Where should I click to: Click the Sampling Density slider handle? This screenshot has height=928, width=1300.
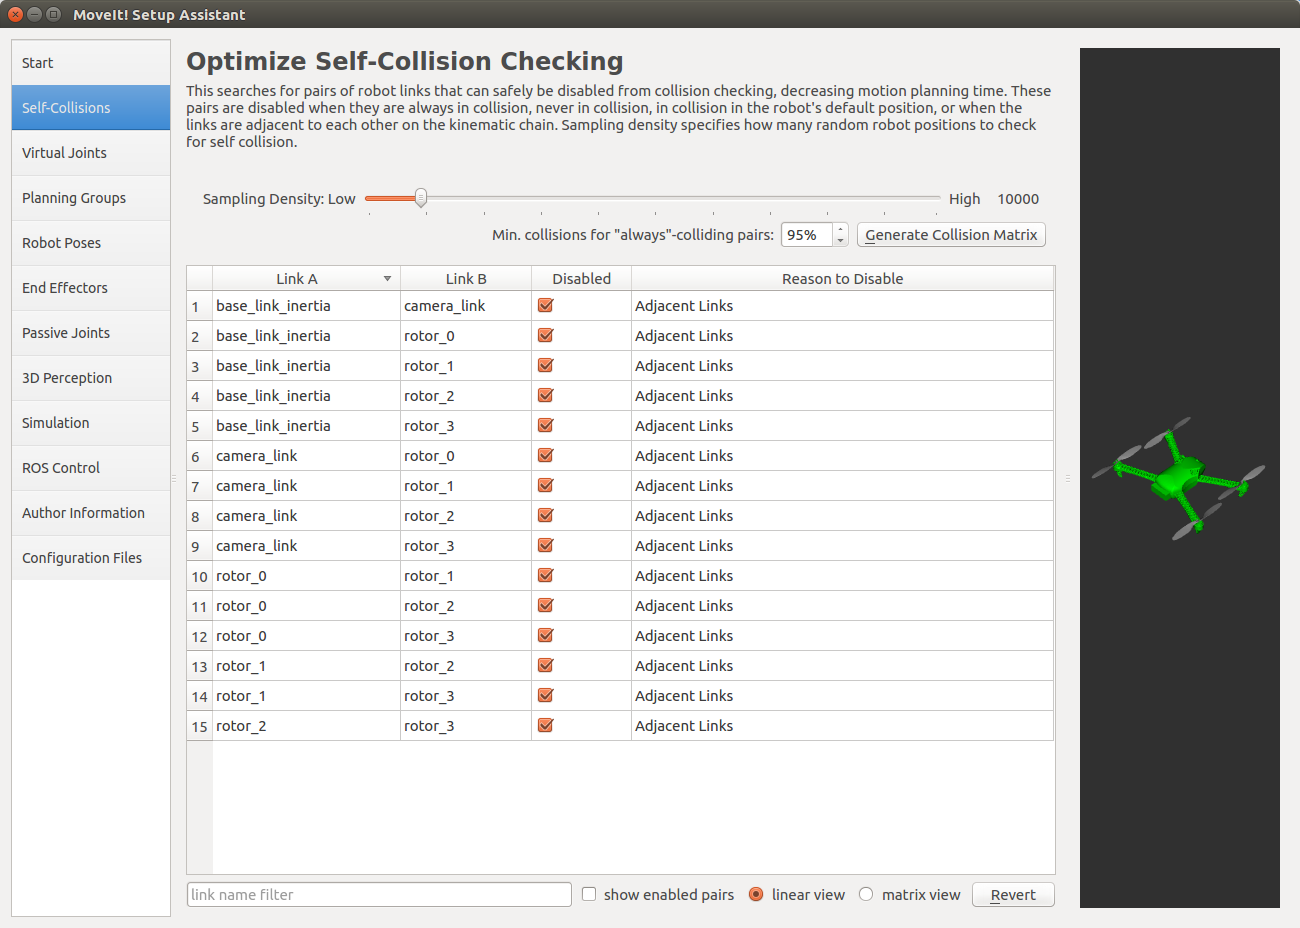click(421, 198)
